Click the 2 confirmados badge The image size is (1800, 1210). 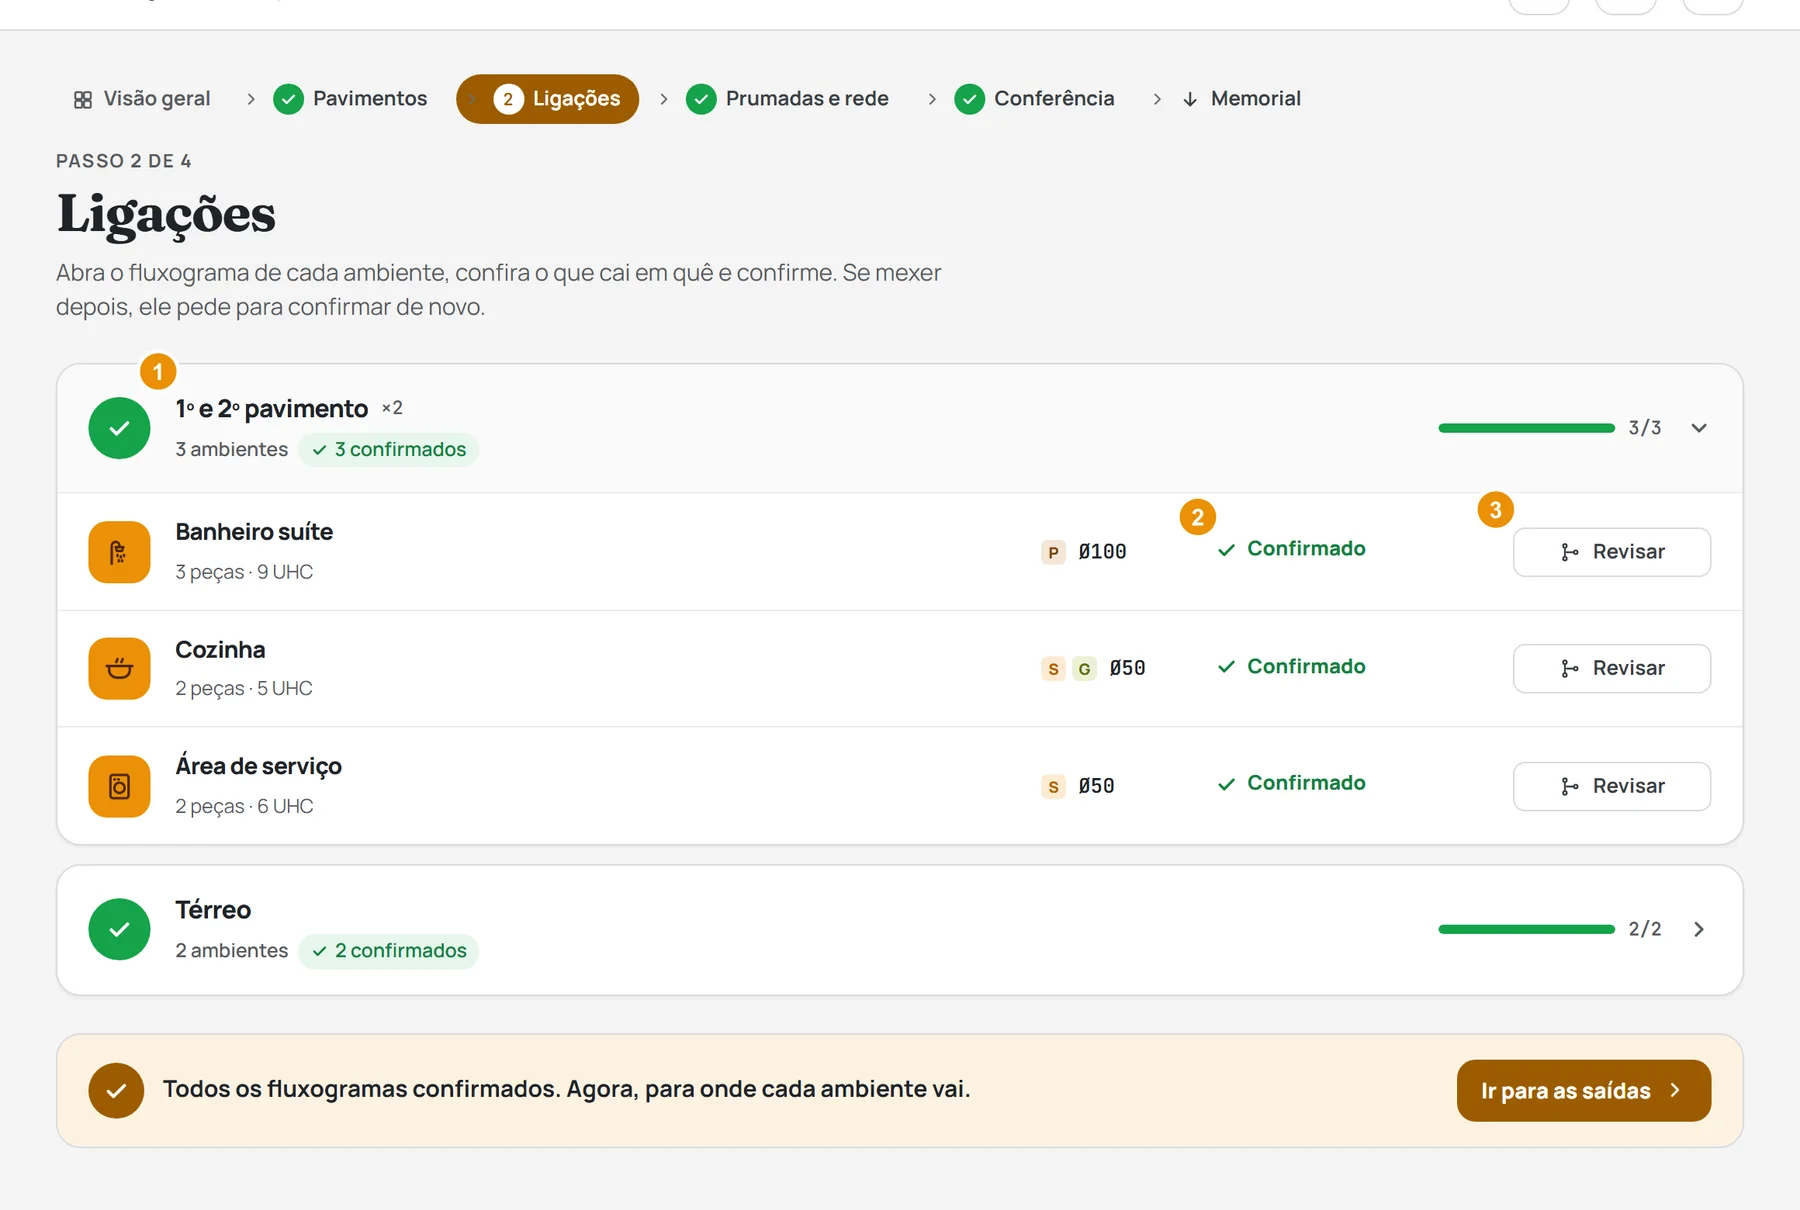pos(389,950)
